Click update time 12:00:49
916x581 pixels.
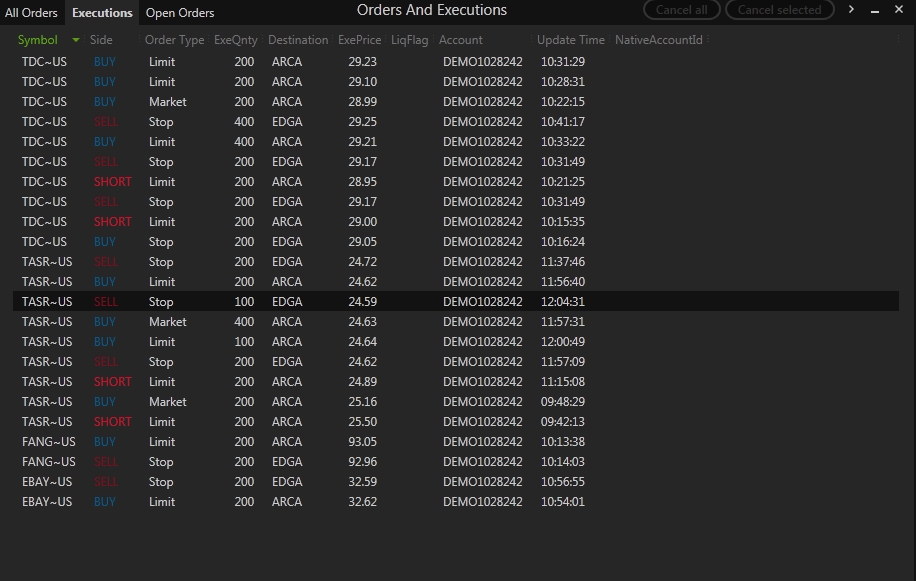point(563,342)
